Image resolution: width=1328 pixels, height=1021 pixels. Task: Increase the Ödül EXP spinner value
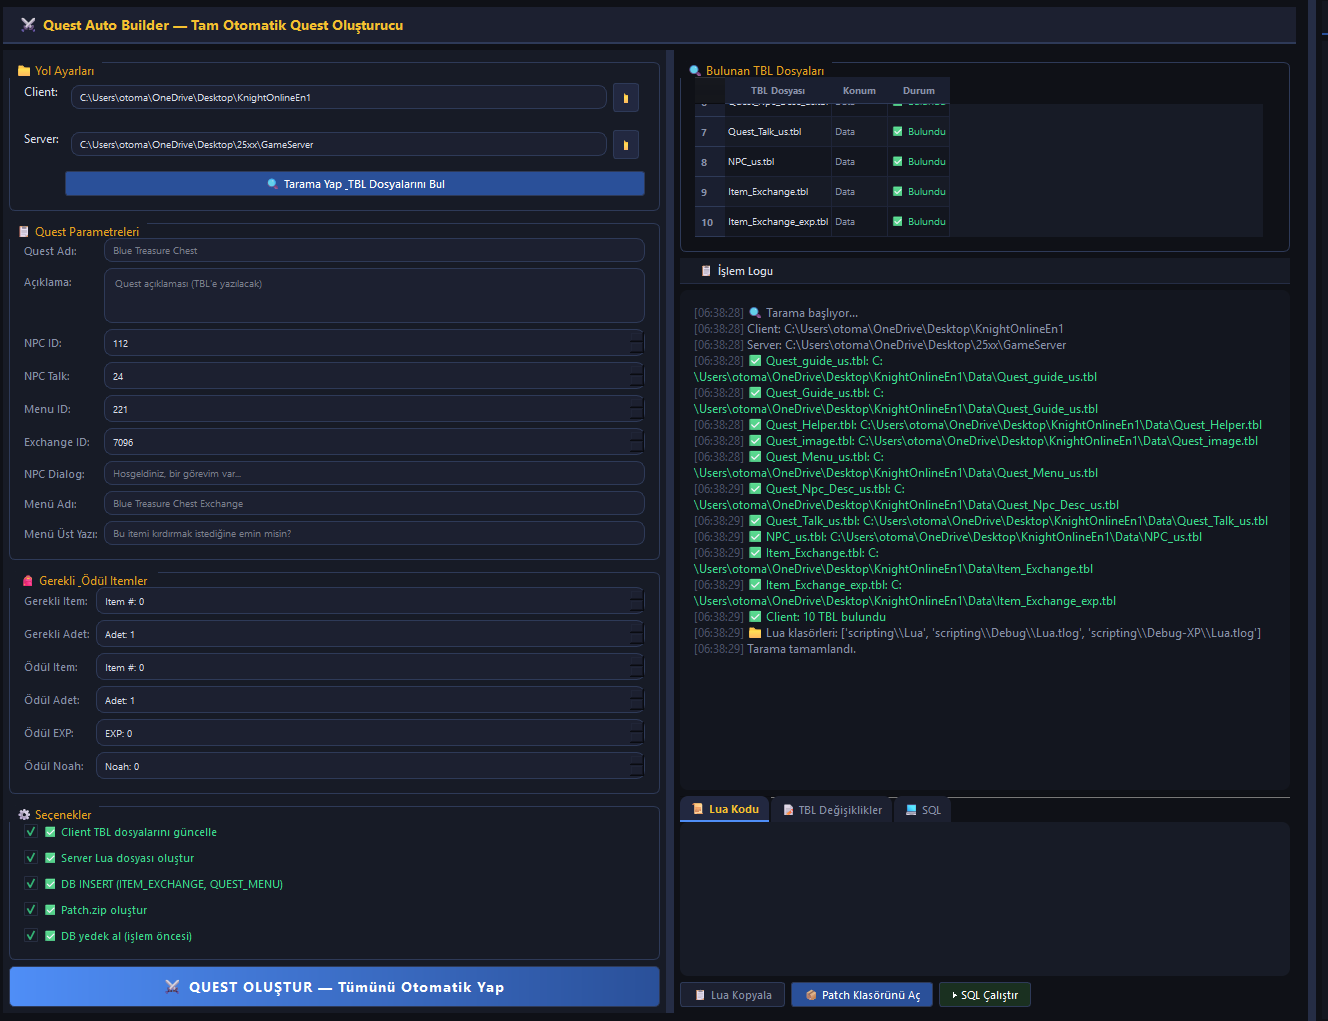637,728
